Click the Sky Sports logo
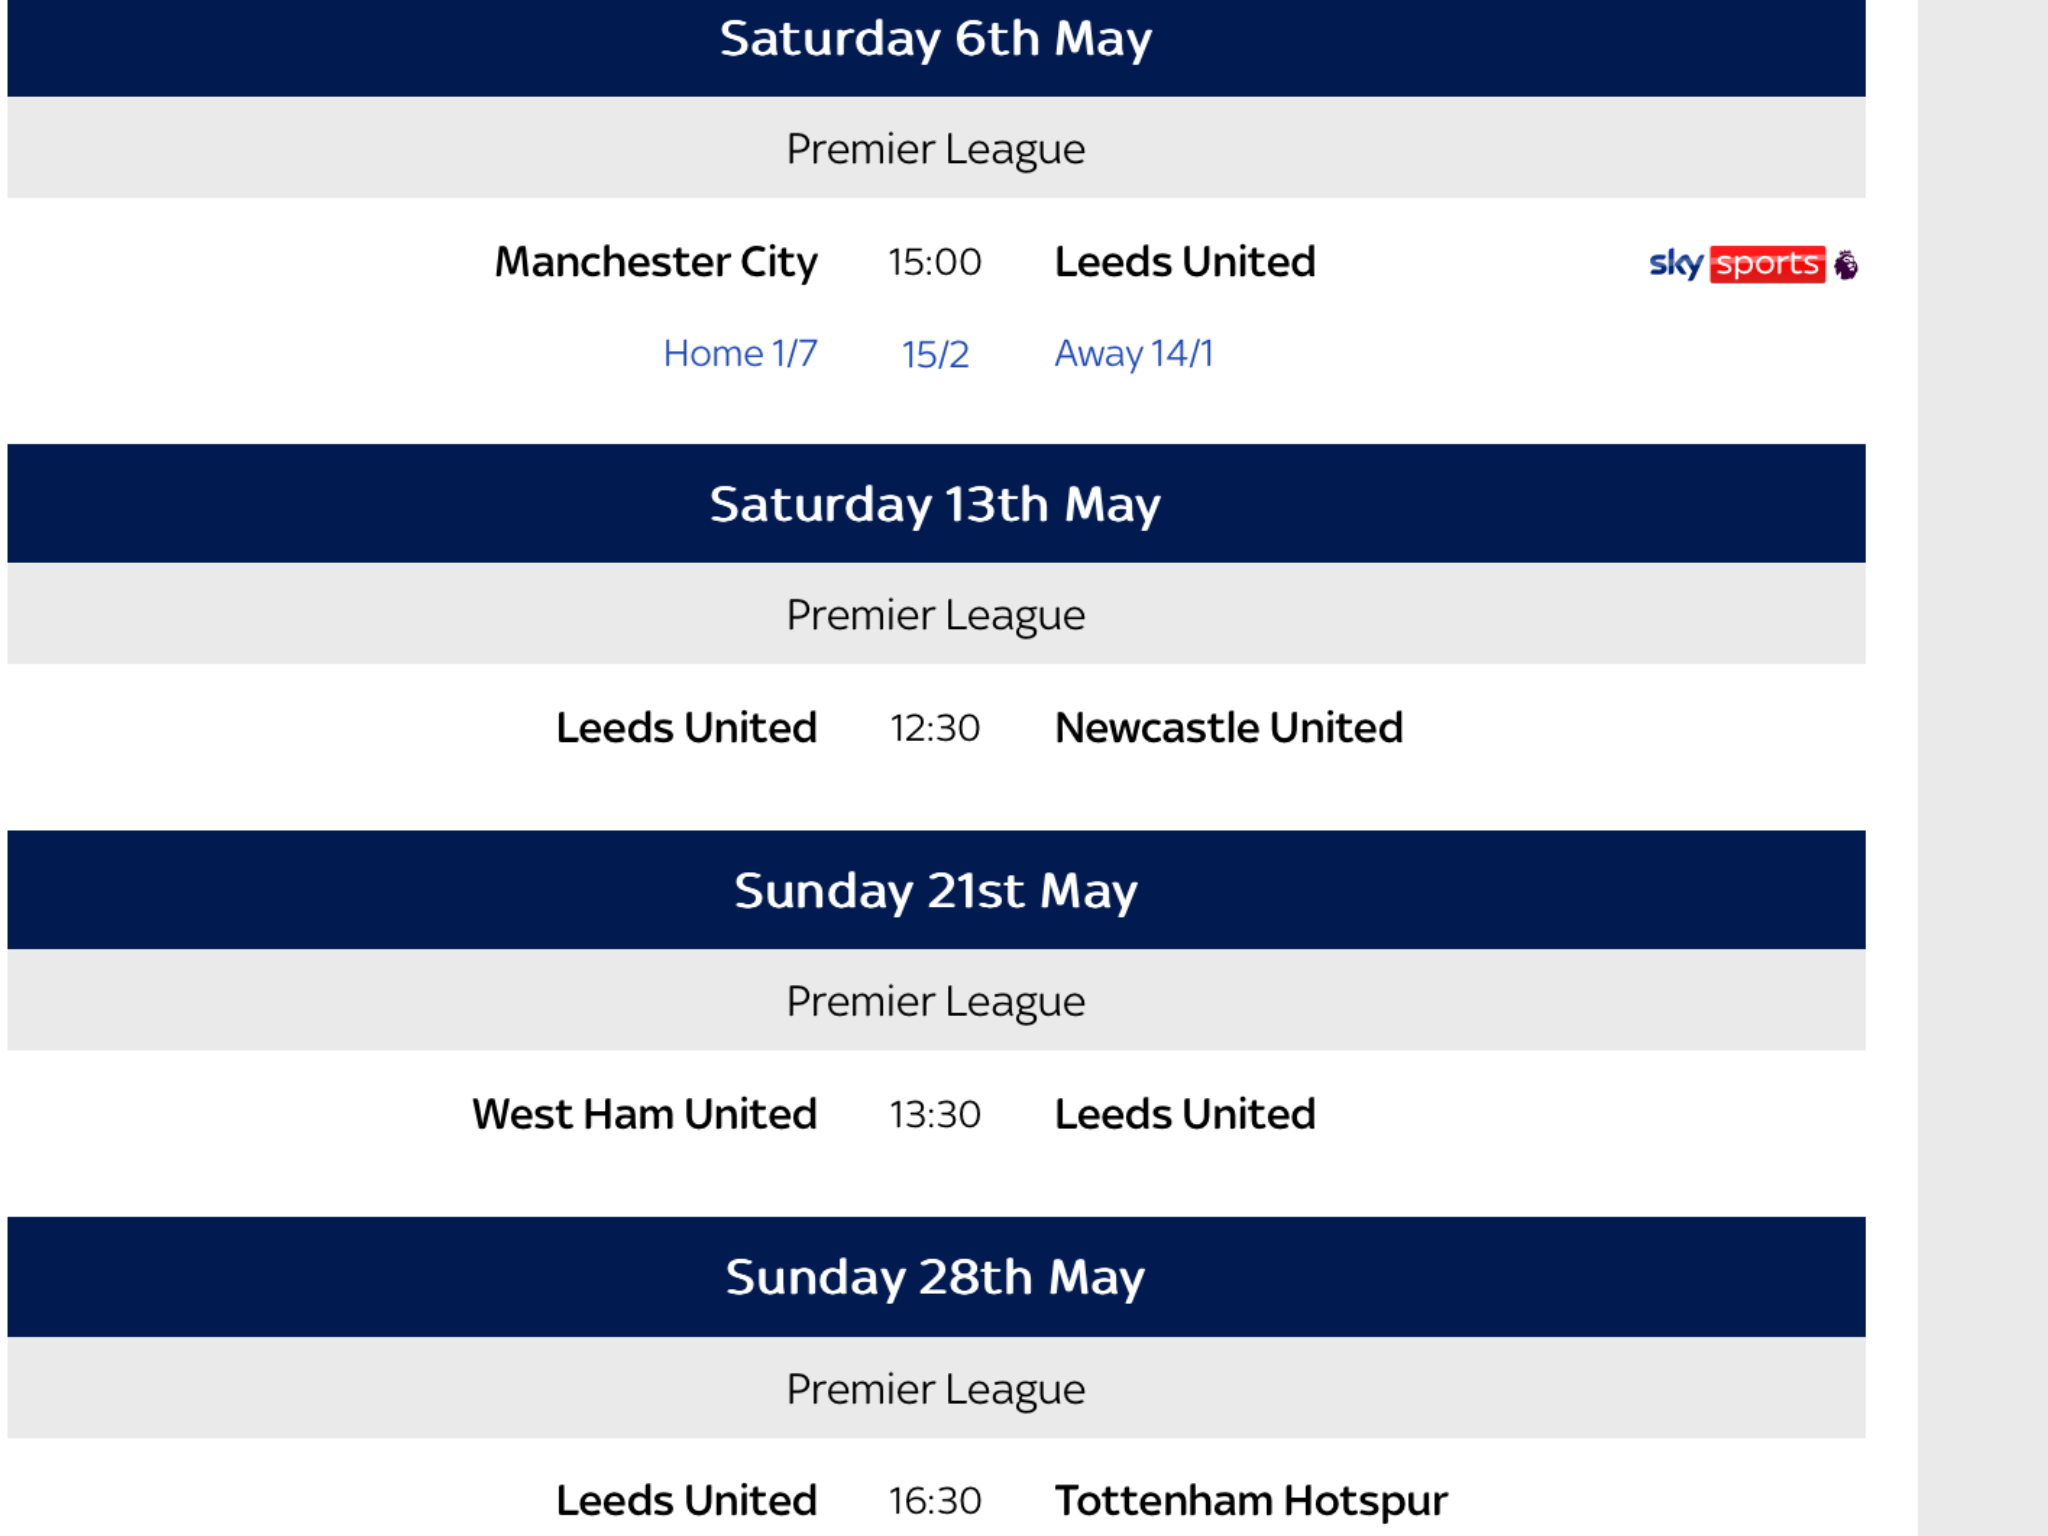 [1737, 264]
